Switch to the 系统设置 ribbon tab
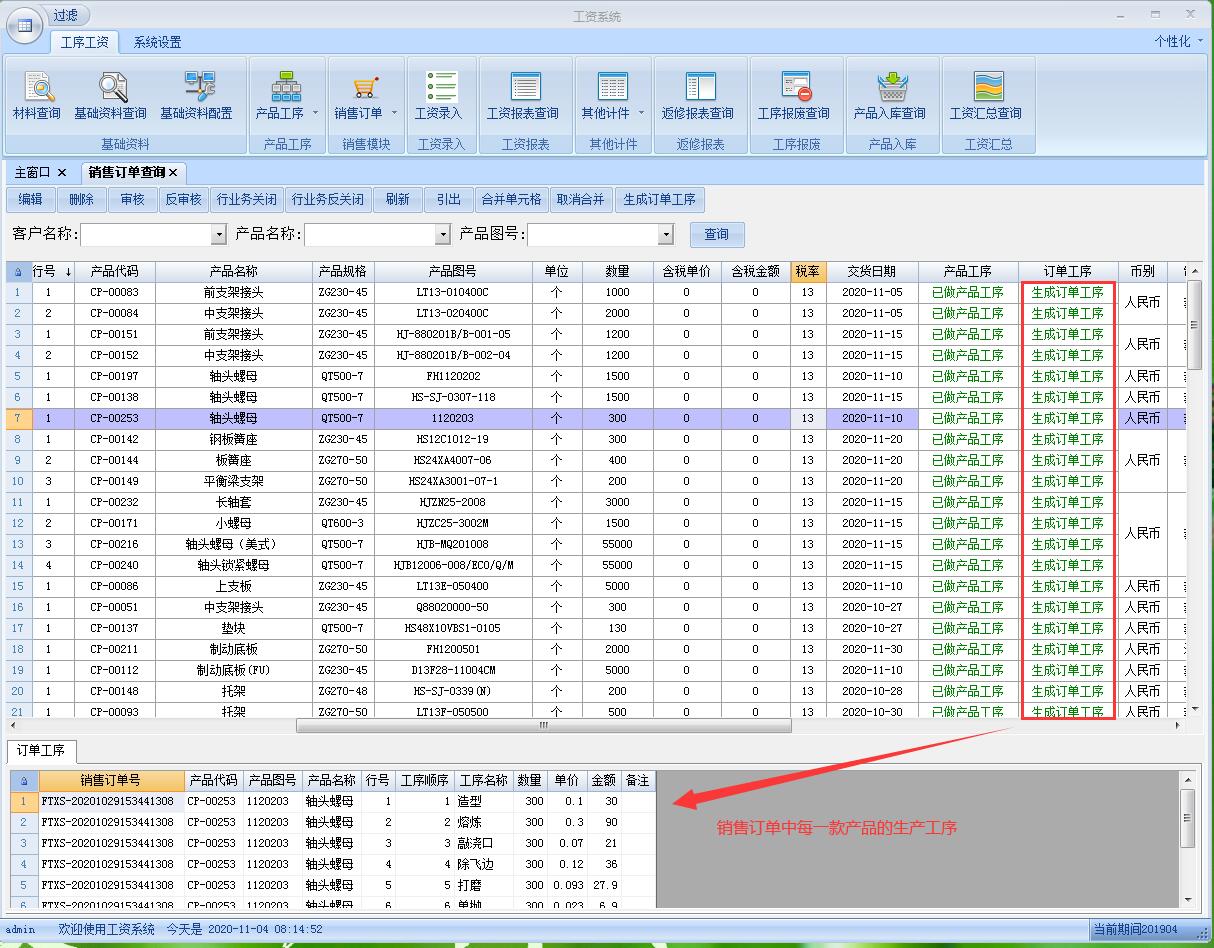This screenshot has width=1214, height=948. click(x=157, y=42)
